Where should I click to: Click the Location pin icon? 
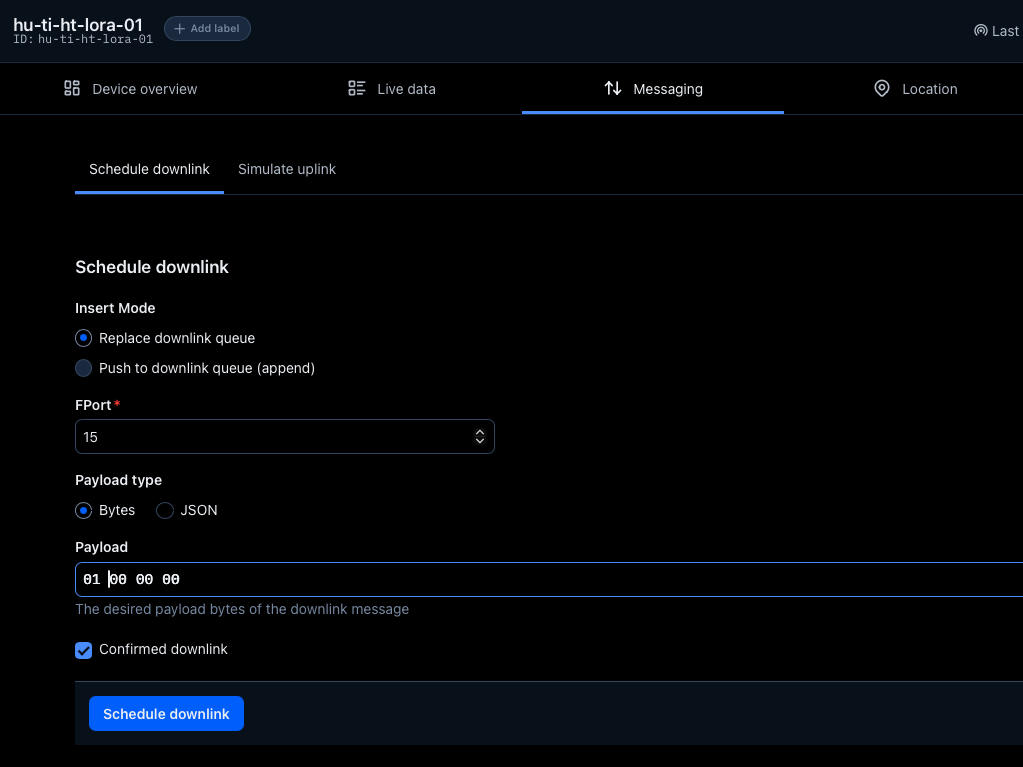tap(882, 89)
